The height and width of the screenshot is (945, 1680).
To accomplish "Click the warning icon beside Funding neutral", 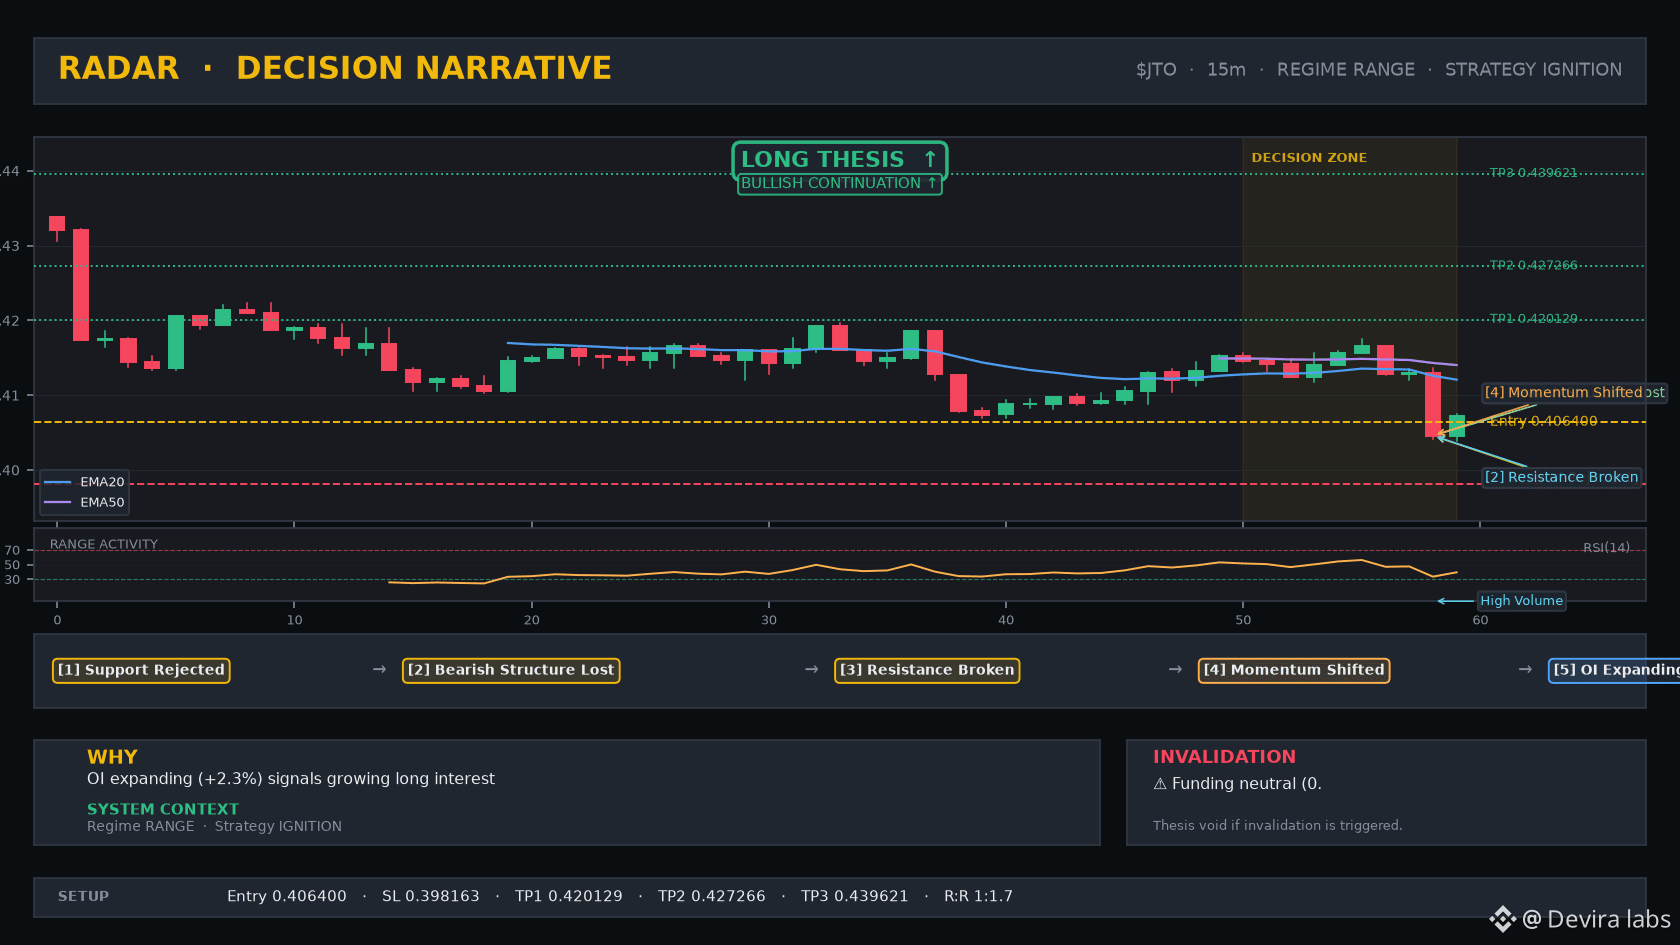I will 1160,784.
